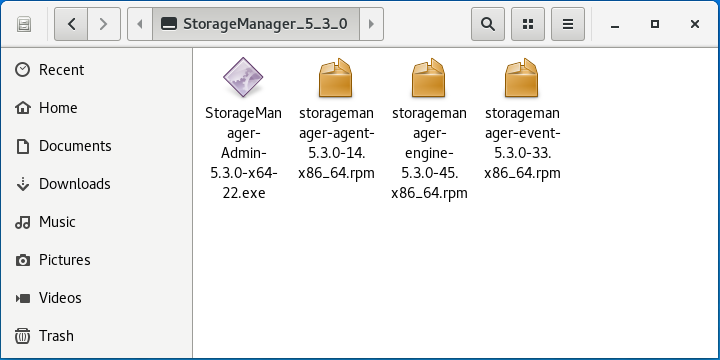
Task: Click the StorageManager_5_3_0 path button
Action: (x=256, y=24)
